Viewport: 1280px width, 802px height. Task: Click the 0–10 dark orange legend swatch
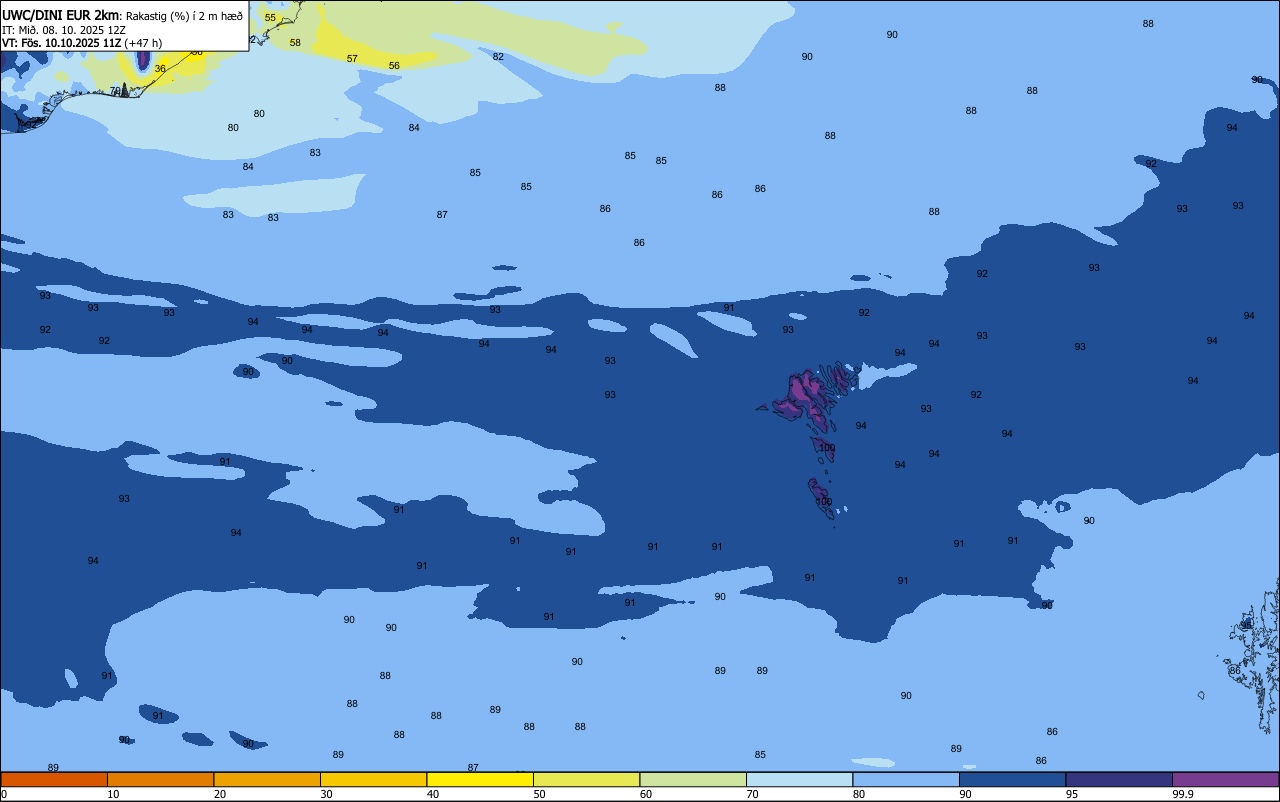click(54, 779)
